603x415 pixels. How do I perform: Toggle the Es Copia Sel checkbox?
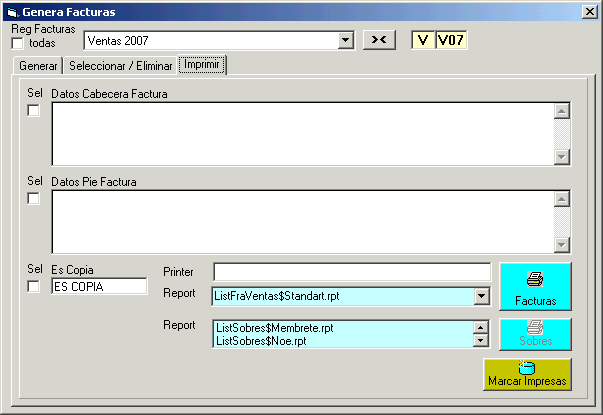pyautogui.click(x=33, y=287)
